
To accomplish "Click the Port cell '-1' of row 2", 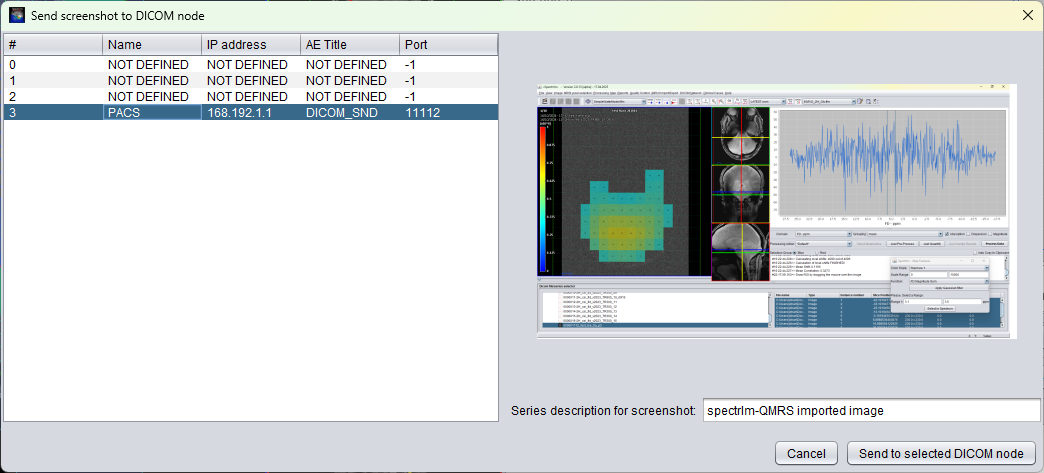I will point(449,97).
